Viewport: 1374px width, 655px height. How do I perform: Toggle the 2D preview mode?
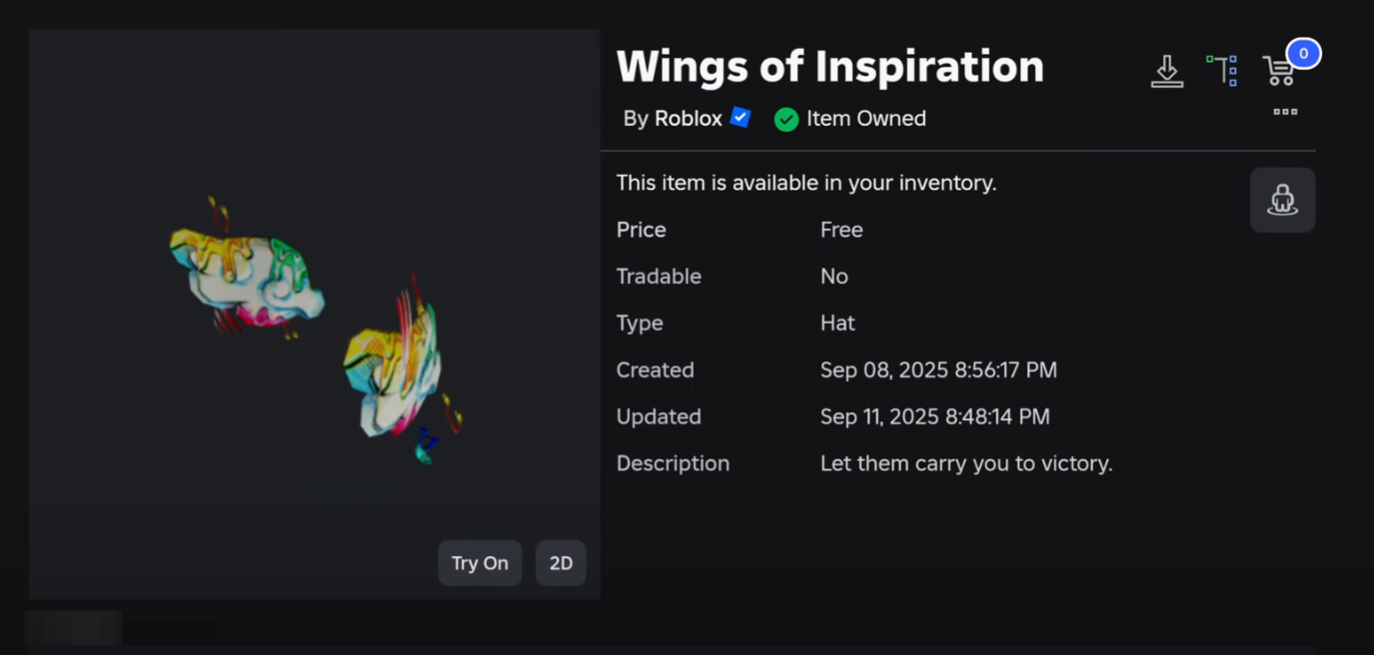[560, 563]
